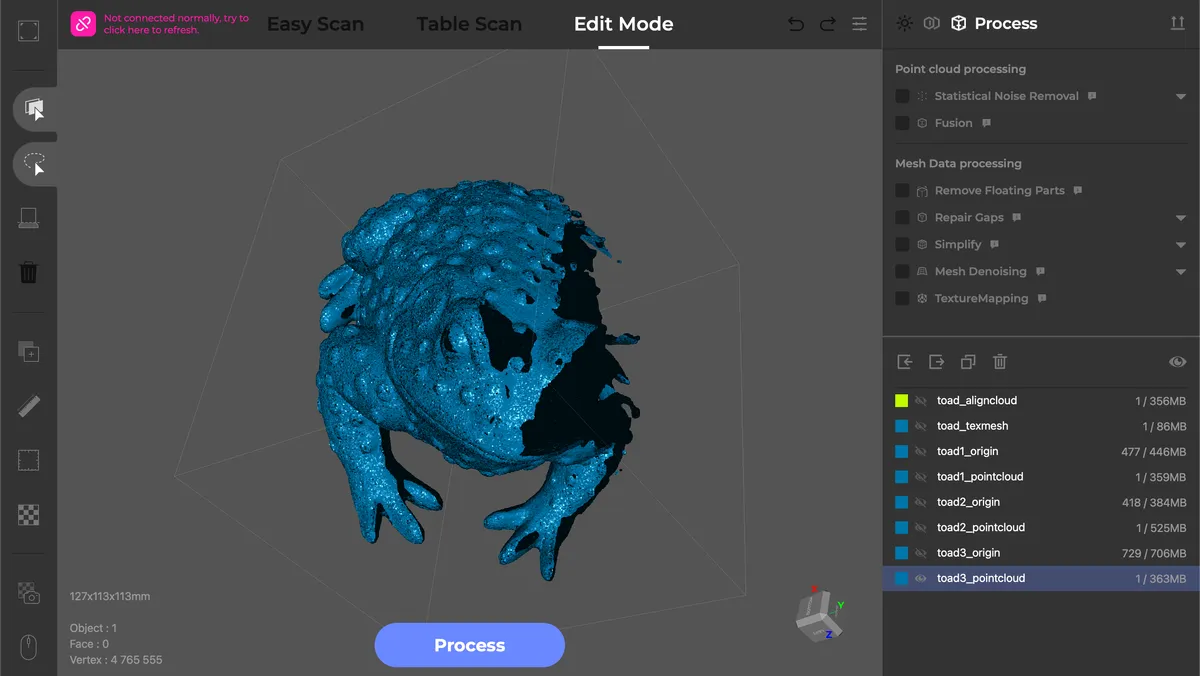Show toad_aligncloud using its eye icon

click(921, 400)
